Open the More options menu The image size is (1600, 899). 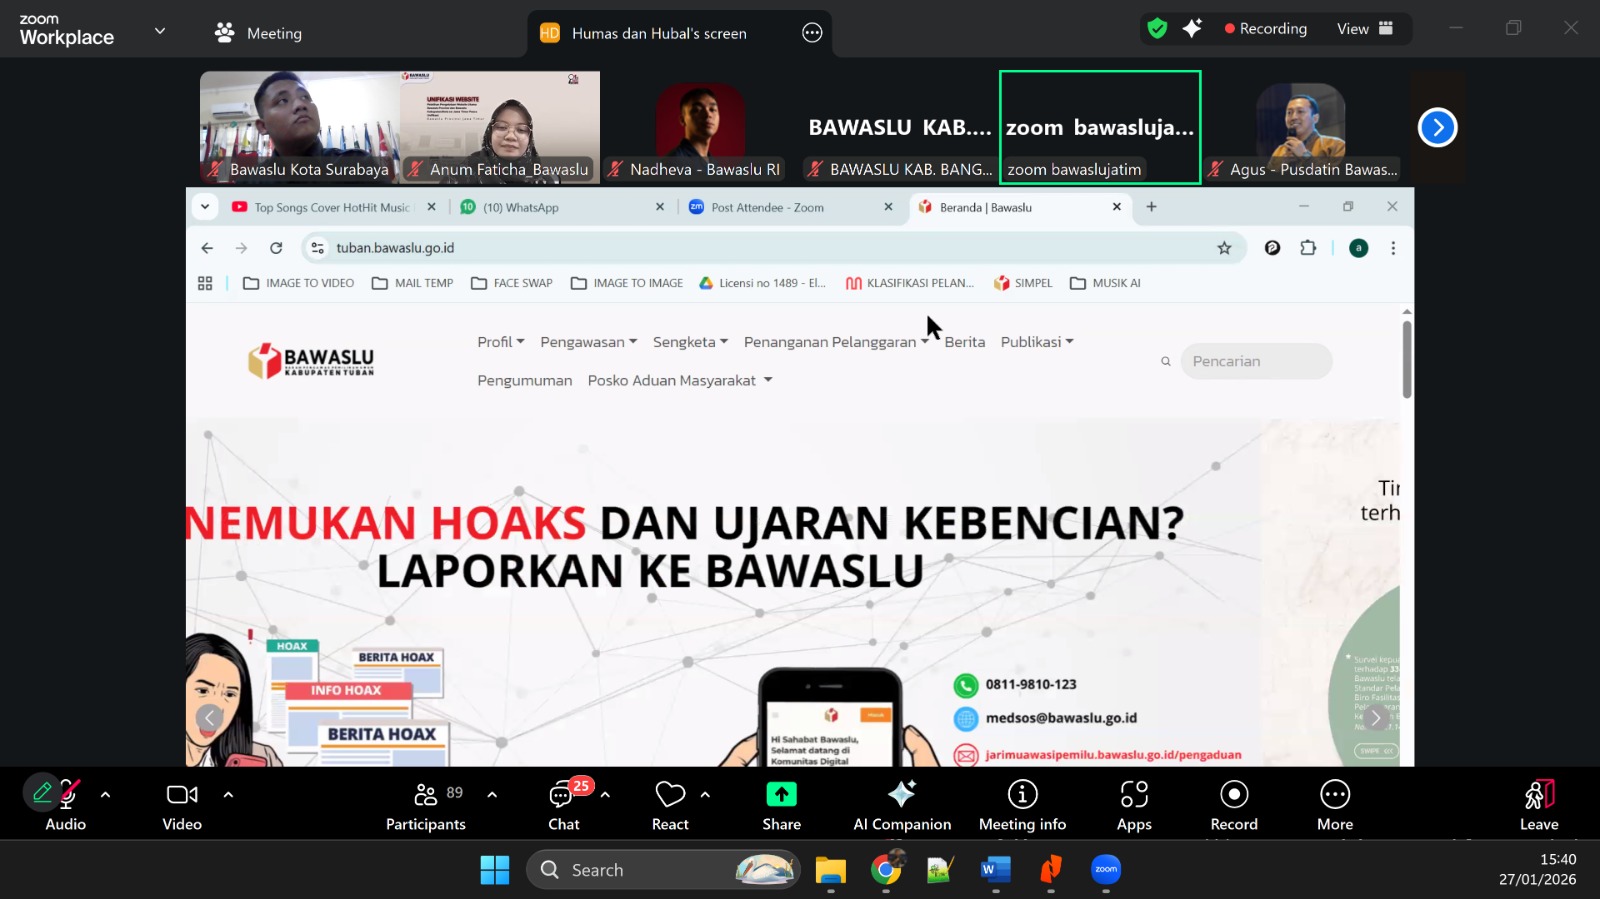pos(1335,805)
